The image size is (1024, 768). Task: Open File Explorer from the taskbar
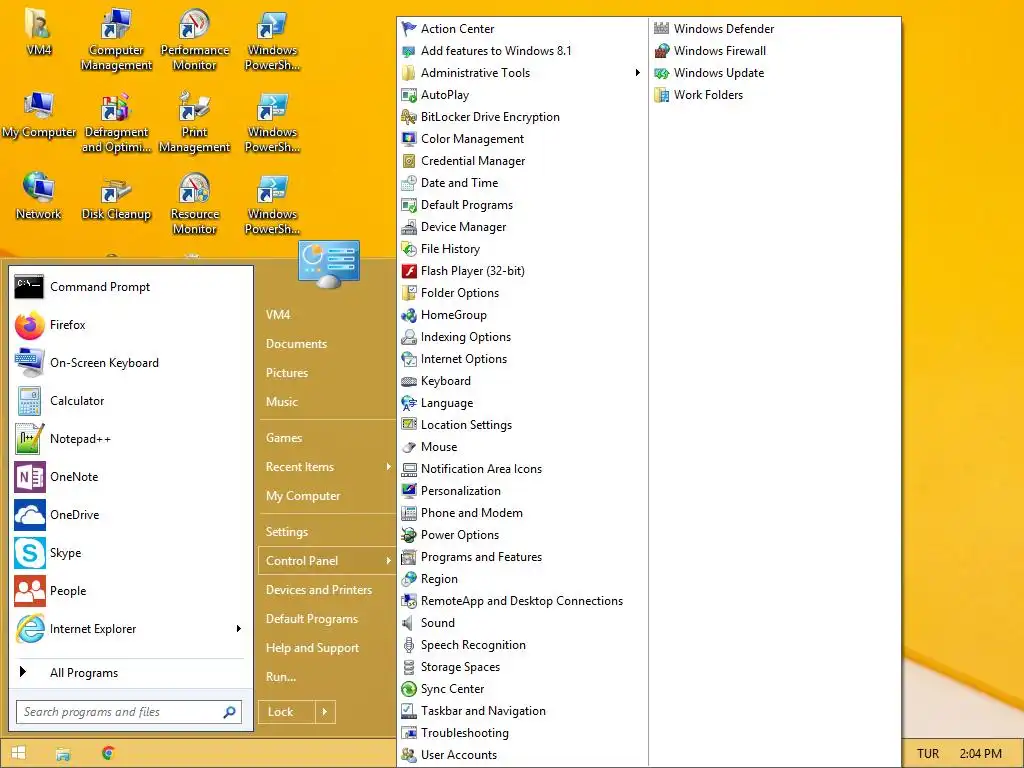[x=63, y=754]
